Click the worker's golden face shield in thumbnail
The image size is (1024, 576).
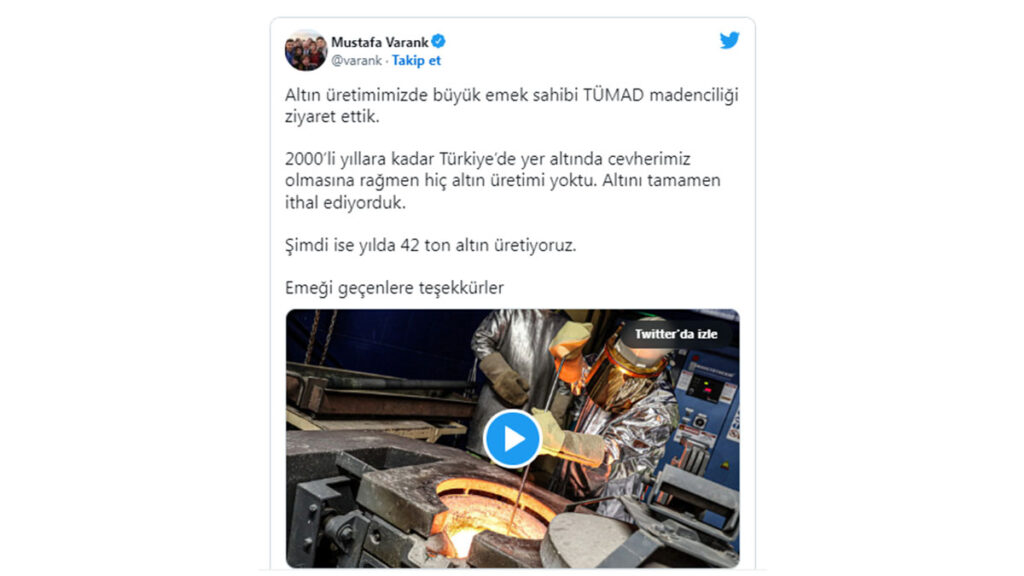click(x=616, y=382)
